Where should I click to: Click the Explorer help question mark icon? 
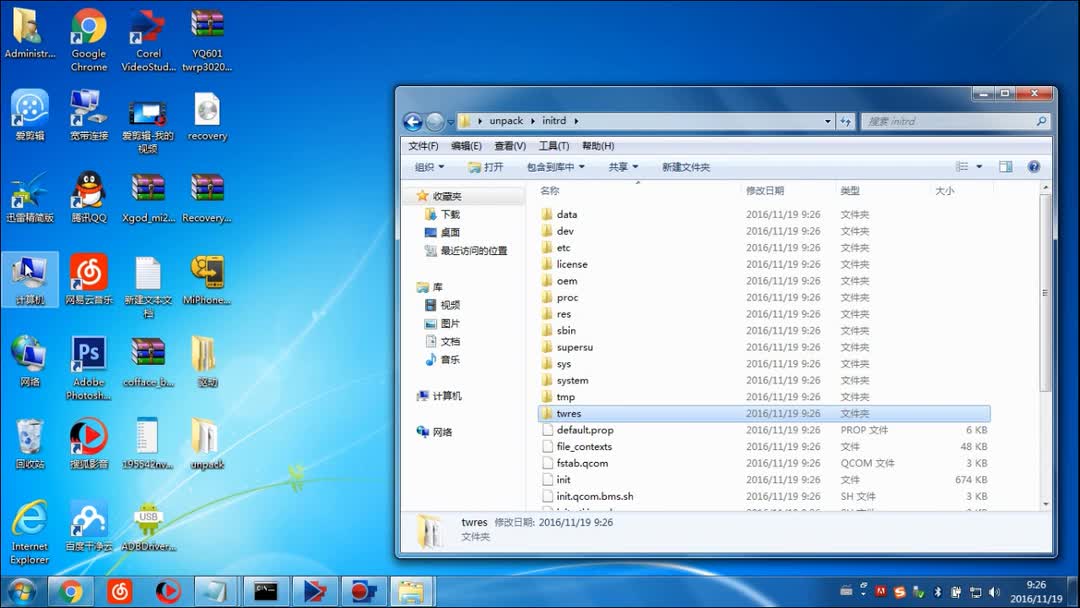coord(1033,166)
